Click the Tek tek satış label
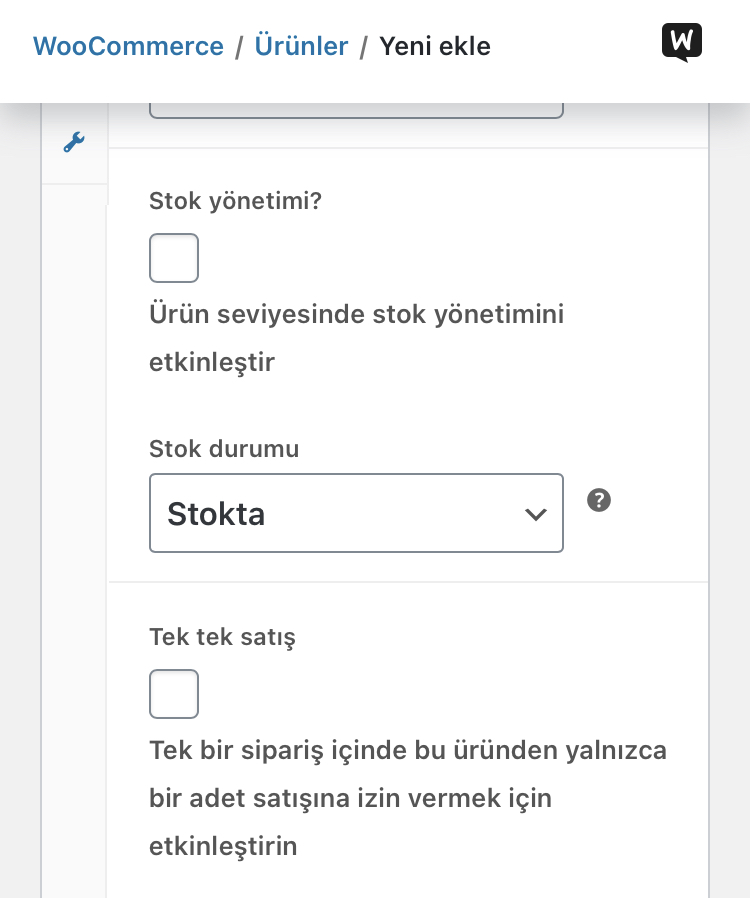750x898 pixels. pos(222,637)
